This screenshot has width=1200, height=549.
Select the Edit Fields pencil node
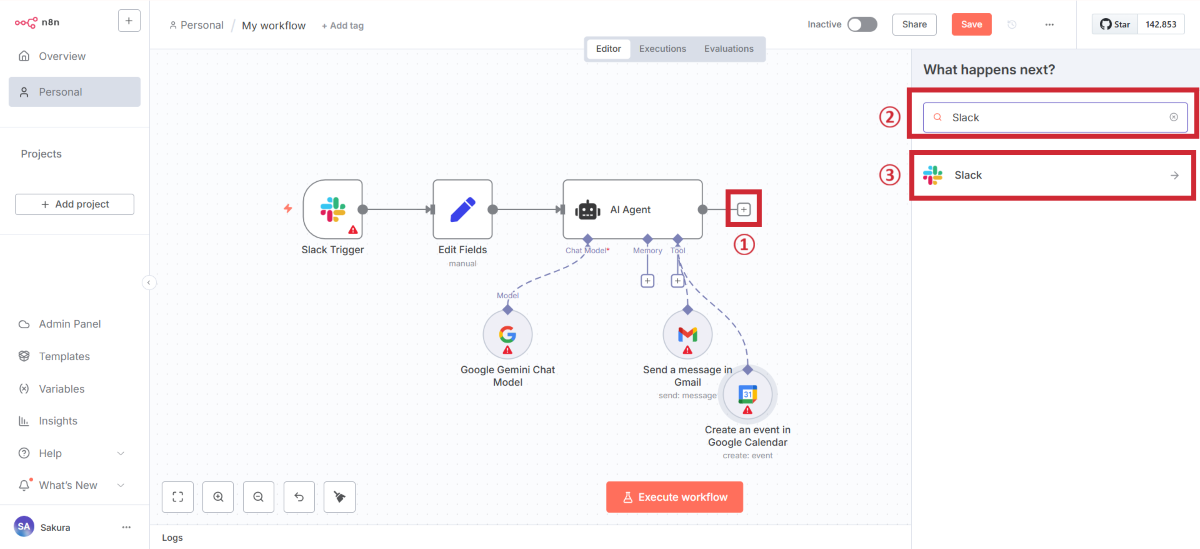click(x=462, y=210)
